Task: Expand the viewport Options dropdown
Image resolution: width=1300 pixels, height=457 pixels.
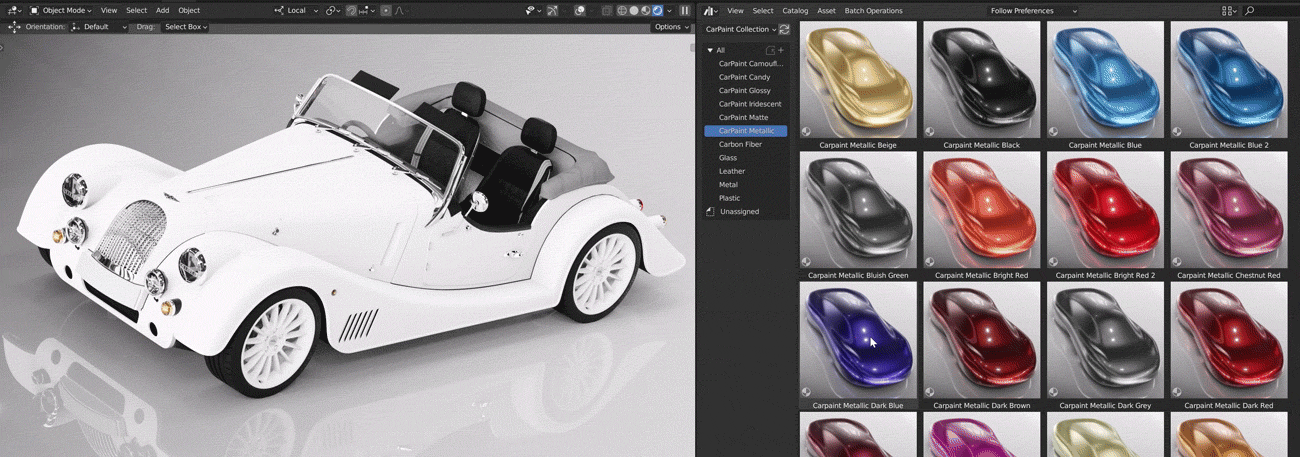Action: 671,27
